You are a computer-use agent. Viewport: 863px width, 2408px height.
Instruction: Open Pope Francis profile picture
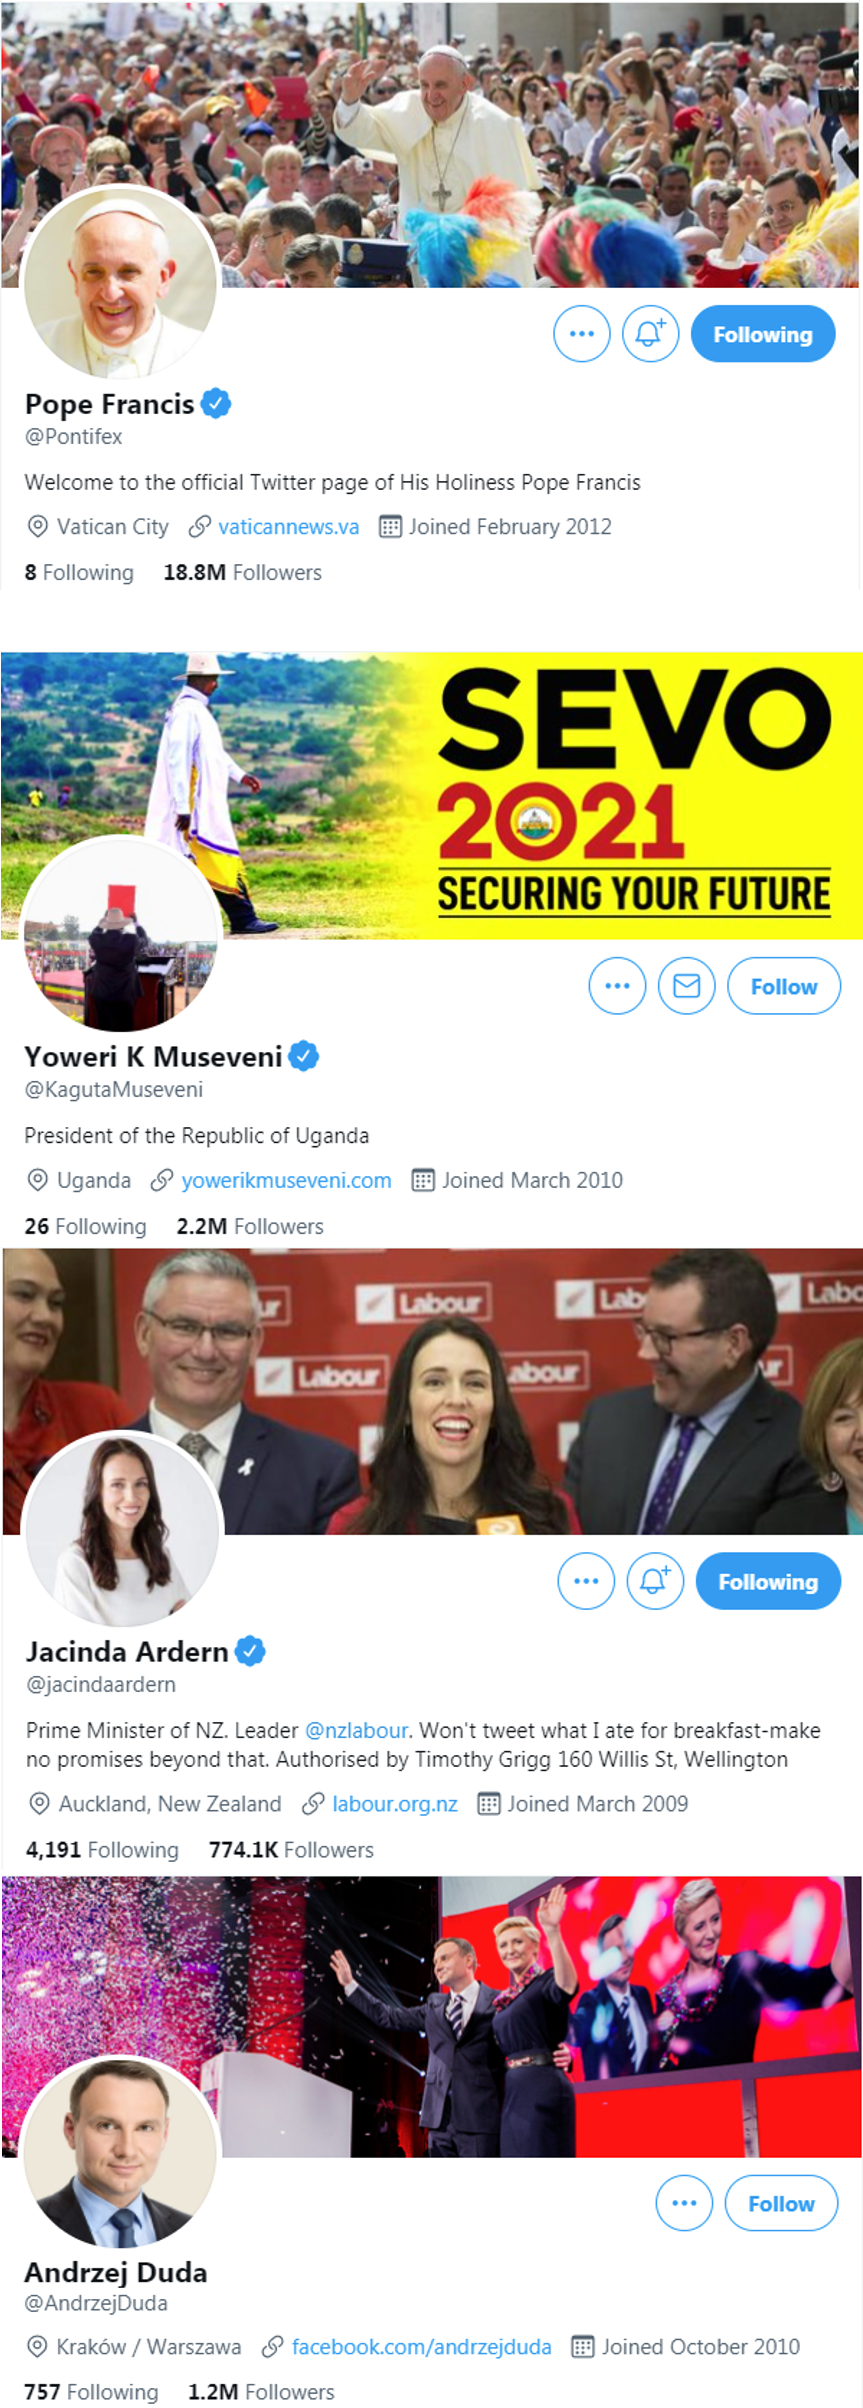[x=120, y=282]
